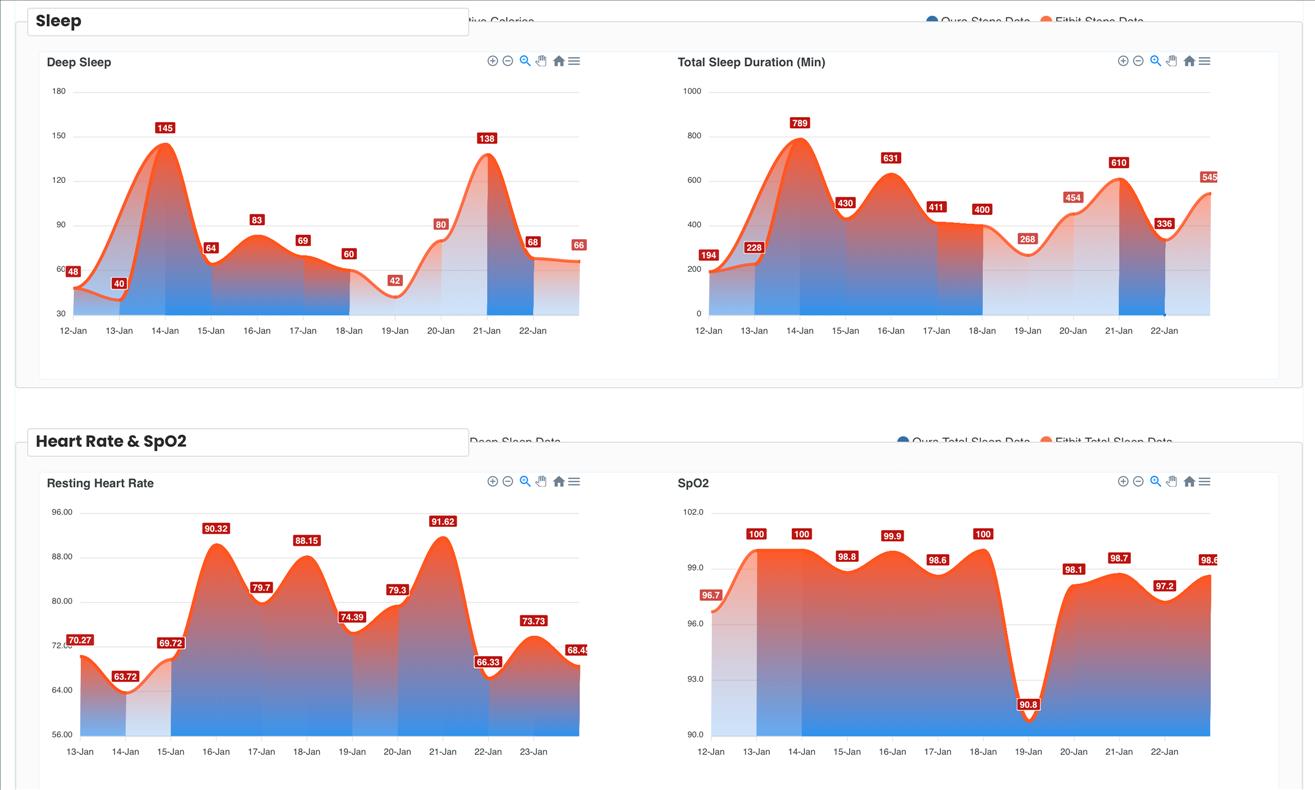This screenshot has height=790, width=1315.
Task: Open the Deep Sleep chart hamburger menu
Action: pyautogui.click(x=574, y=61)
